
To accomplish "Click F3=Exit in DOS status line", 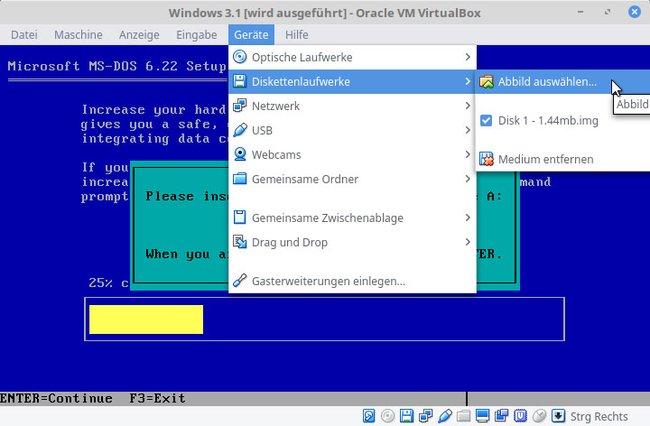I will [x=157, y=398].
